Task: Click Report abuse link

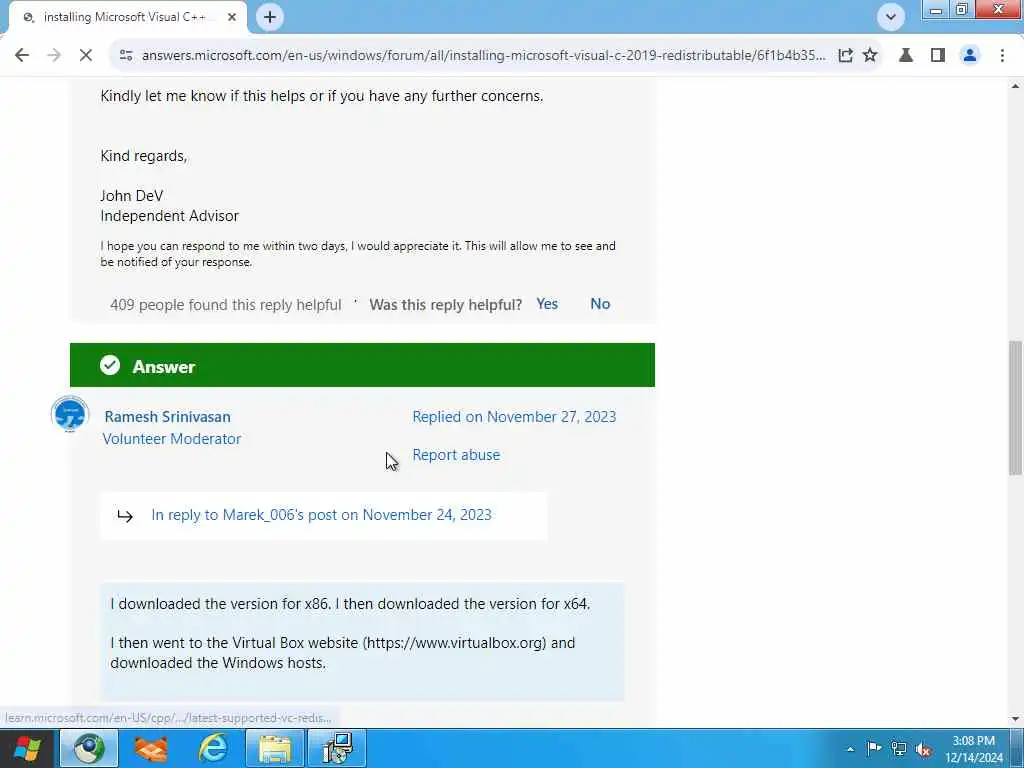Action: pos(456,455)
